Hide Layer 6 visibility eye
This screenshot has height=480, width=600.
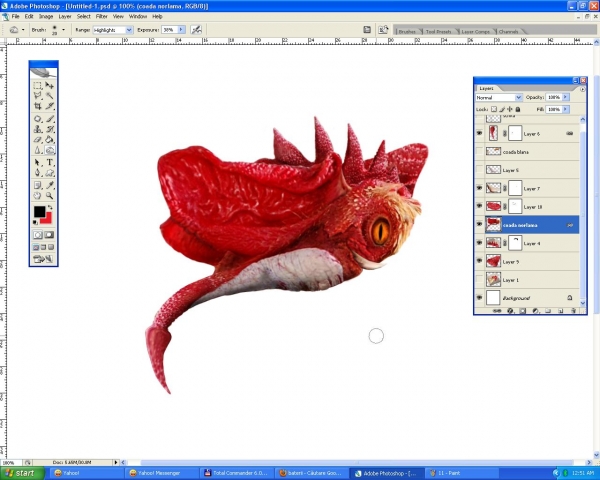479,133
